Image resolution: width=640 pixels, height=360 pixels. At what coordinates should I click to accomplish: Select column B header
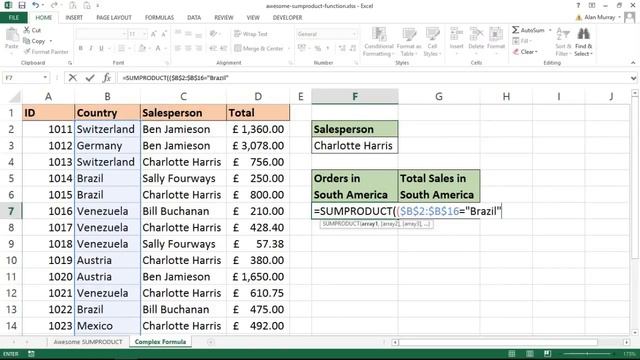tap(107, 97)
